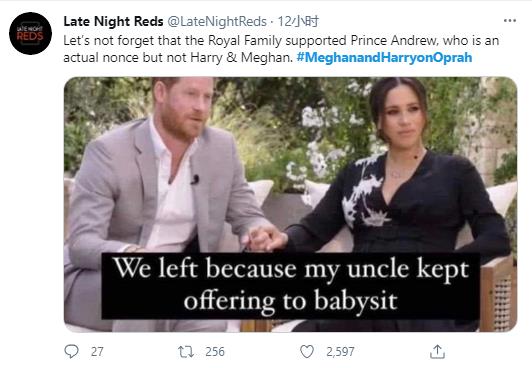The height and width of the screenshot is (368, 532).
Task: Click the Late Night Reds display name
Action: [x=113, y=22]
